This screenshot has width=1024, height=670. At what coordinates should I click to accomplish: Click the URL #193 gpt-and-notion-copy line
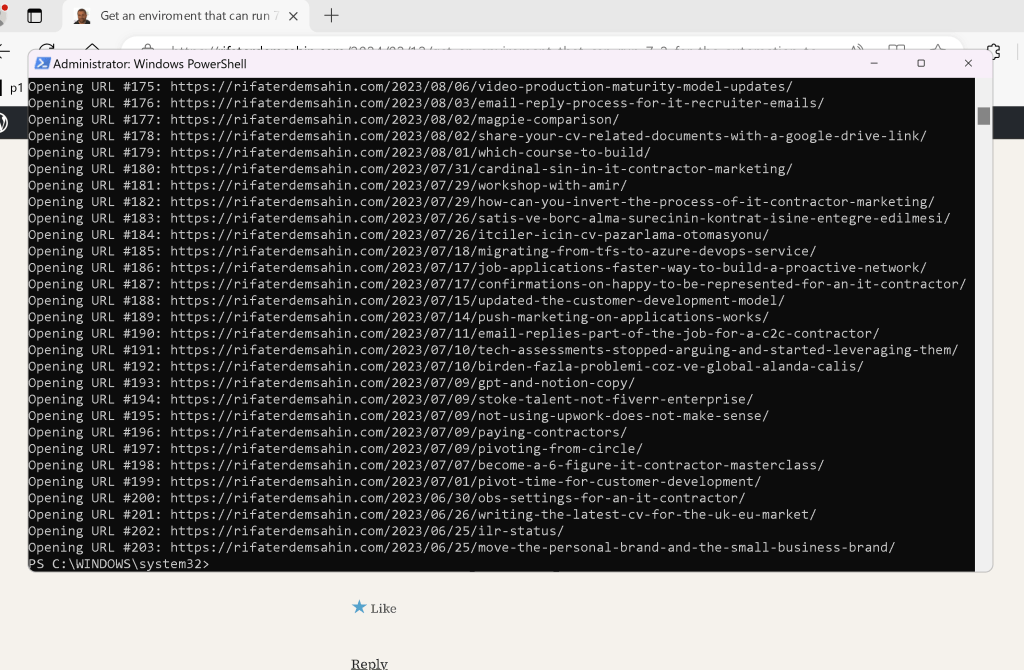[x=331, y=383]
